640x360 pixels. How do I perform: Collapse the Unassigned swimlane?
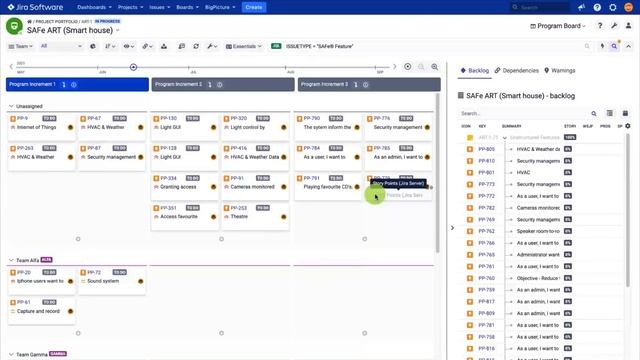coord(11,106)
